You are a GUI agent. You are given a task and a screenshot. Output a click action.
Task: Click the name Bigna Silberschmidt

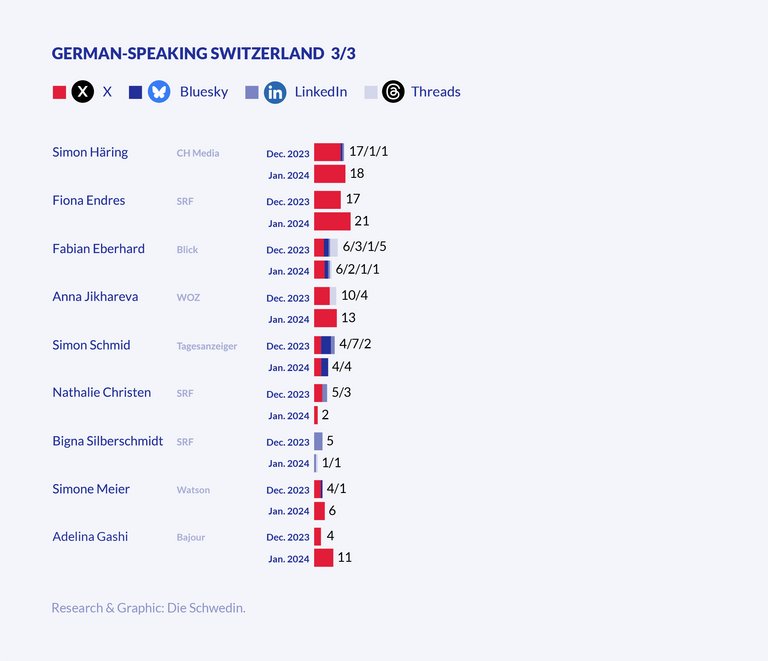click(x=107, y=441)
